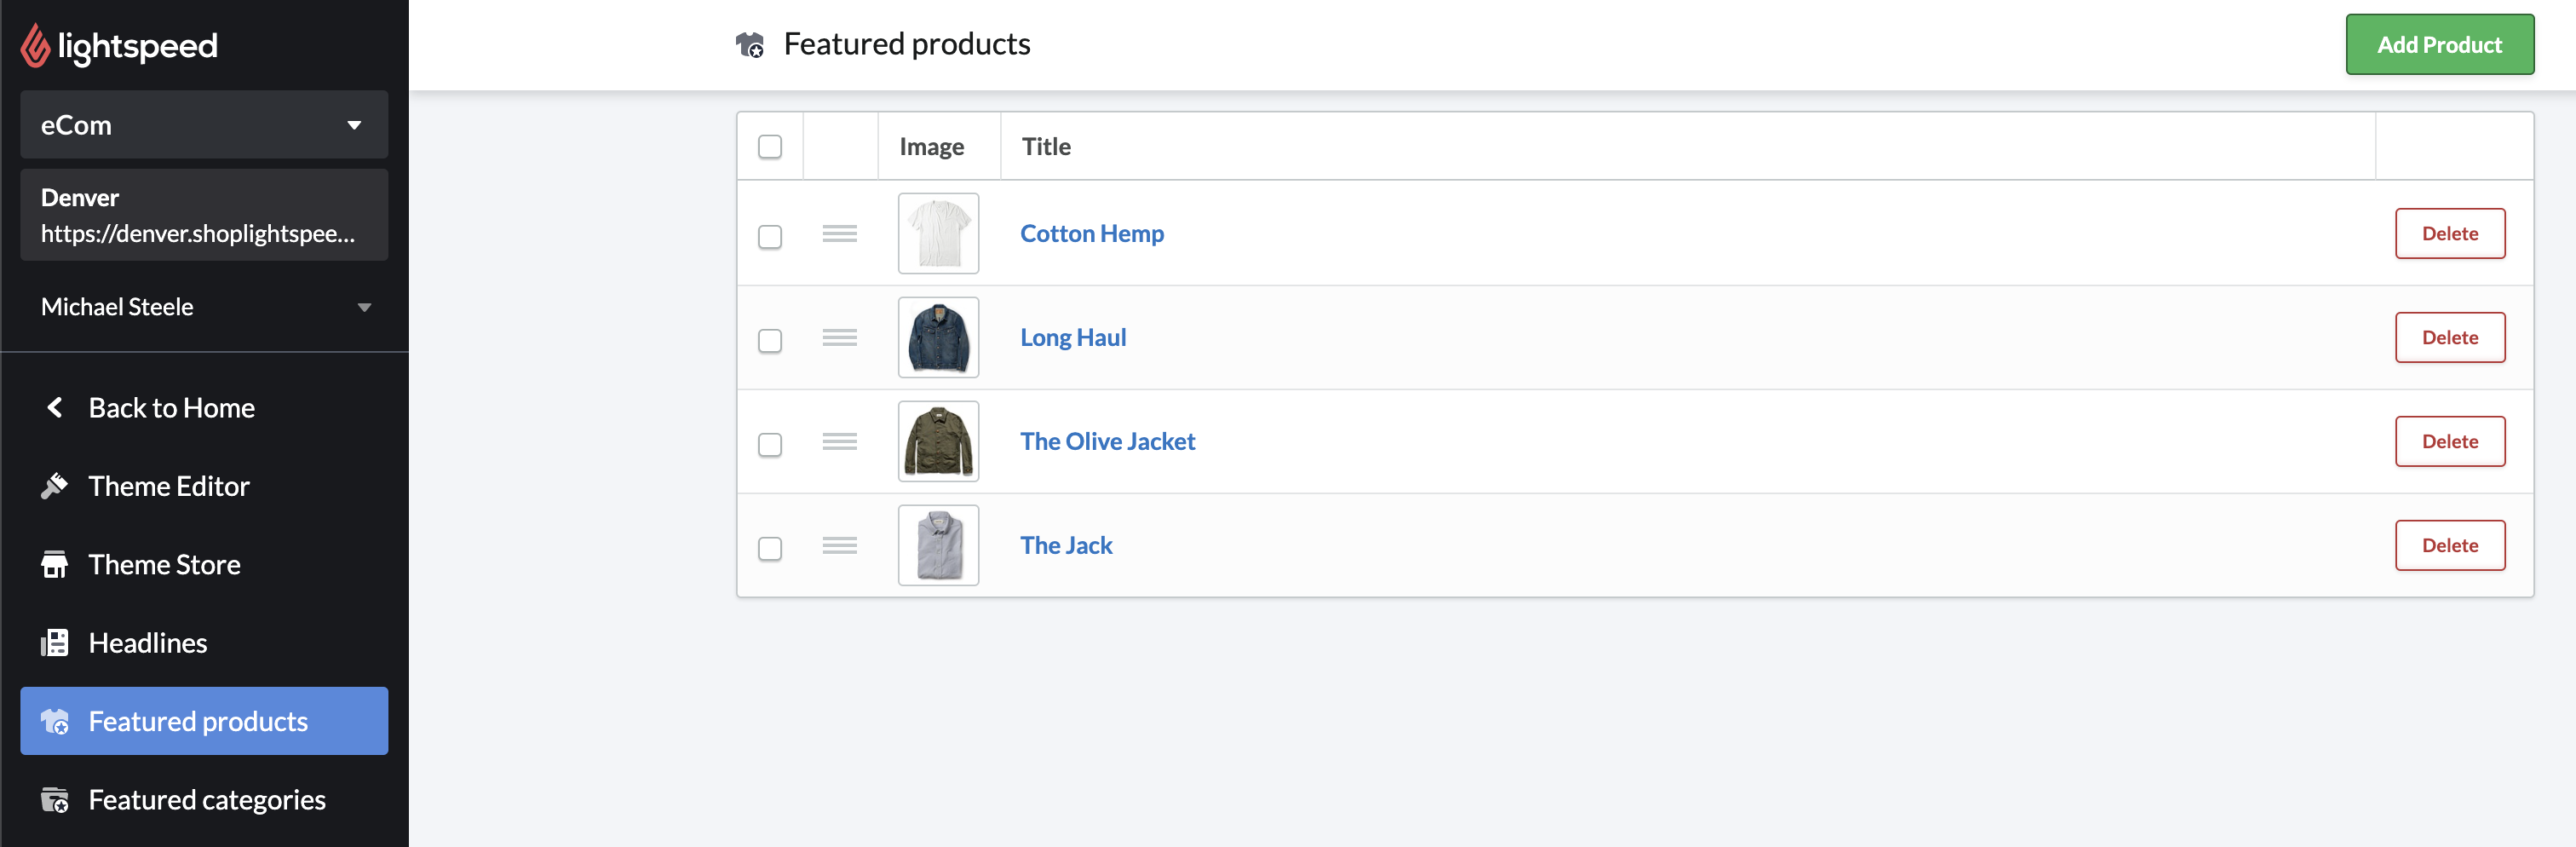Open the Denver shop selector
This screenshot has width=2576, height=847.
[x=204, y=215]
